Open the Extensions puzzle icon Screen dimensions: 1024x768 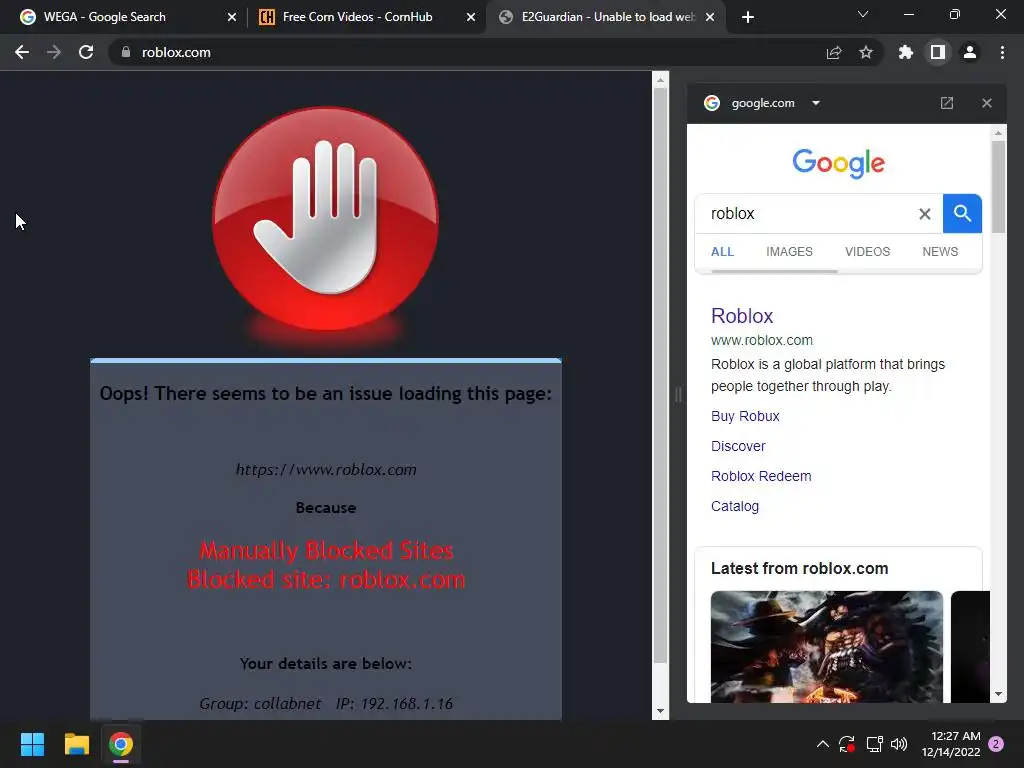[906, 52]
